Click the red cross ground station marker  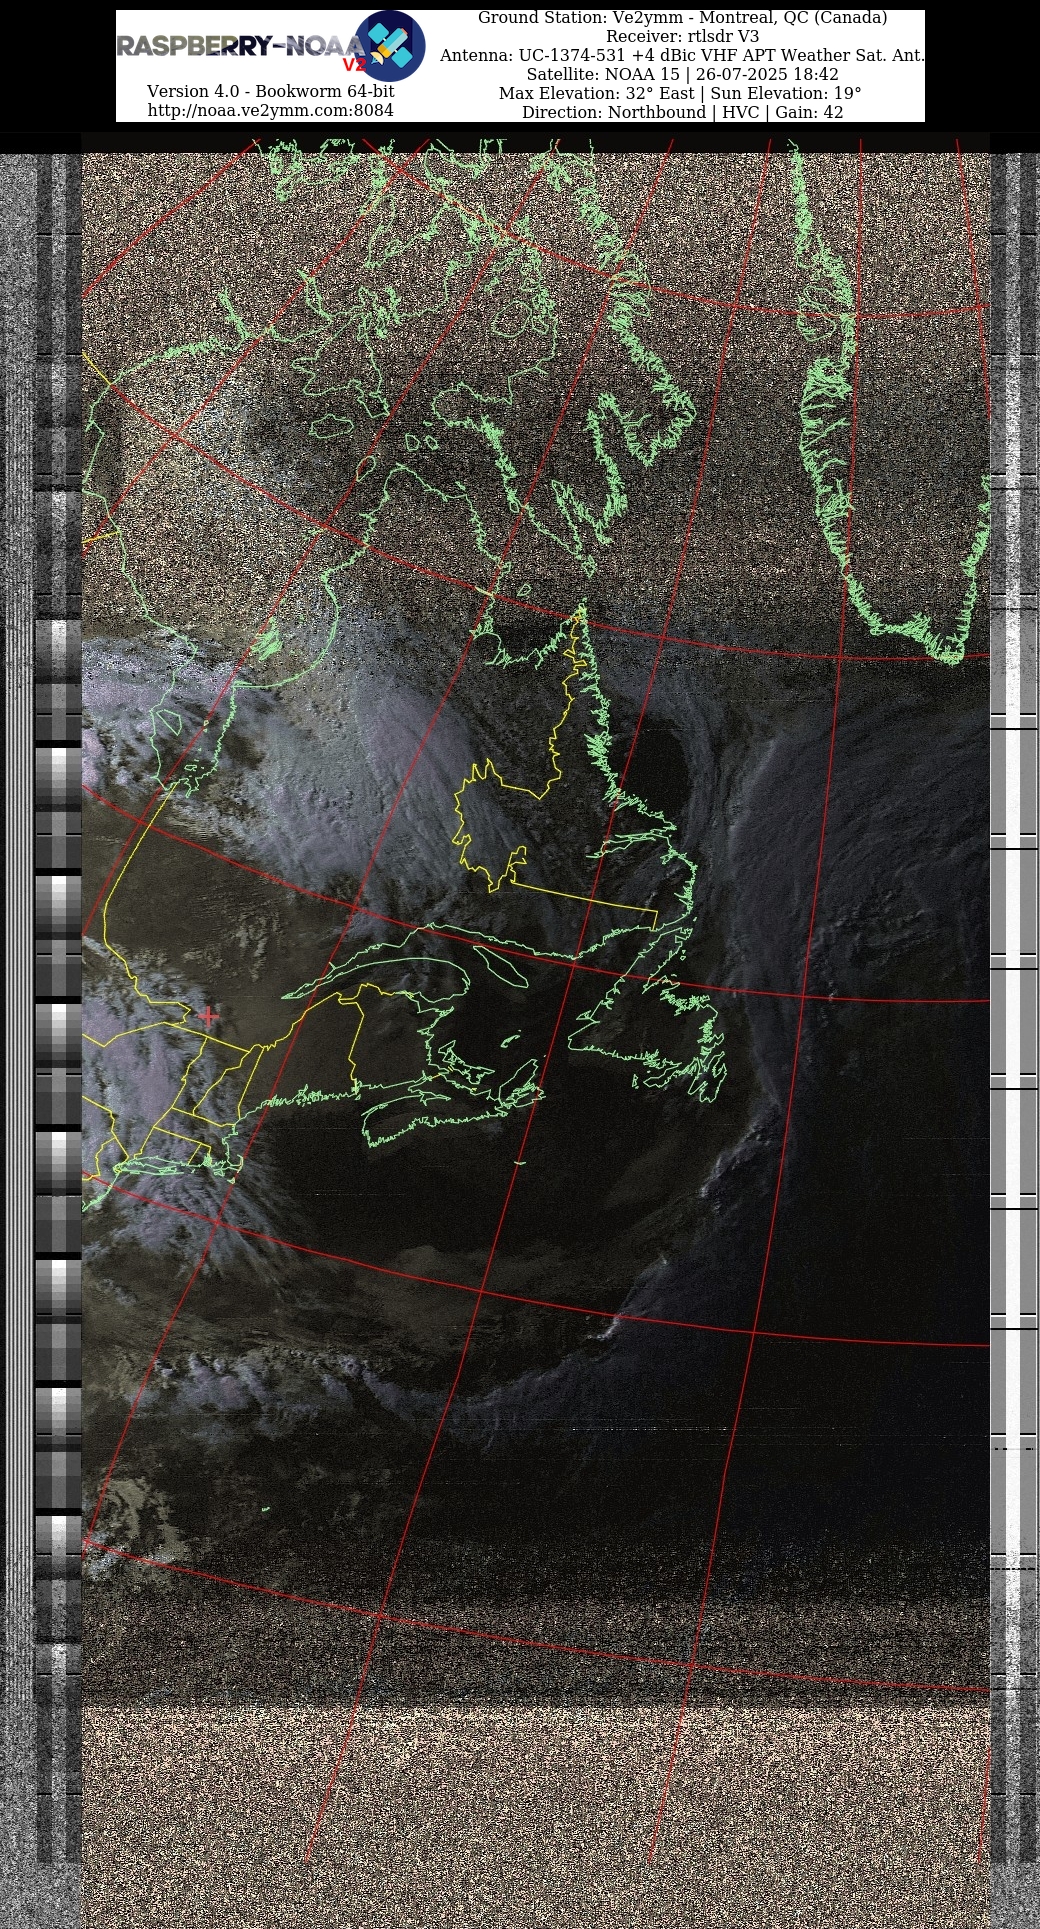[x=208, y=1016]
